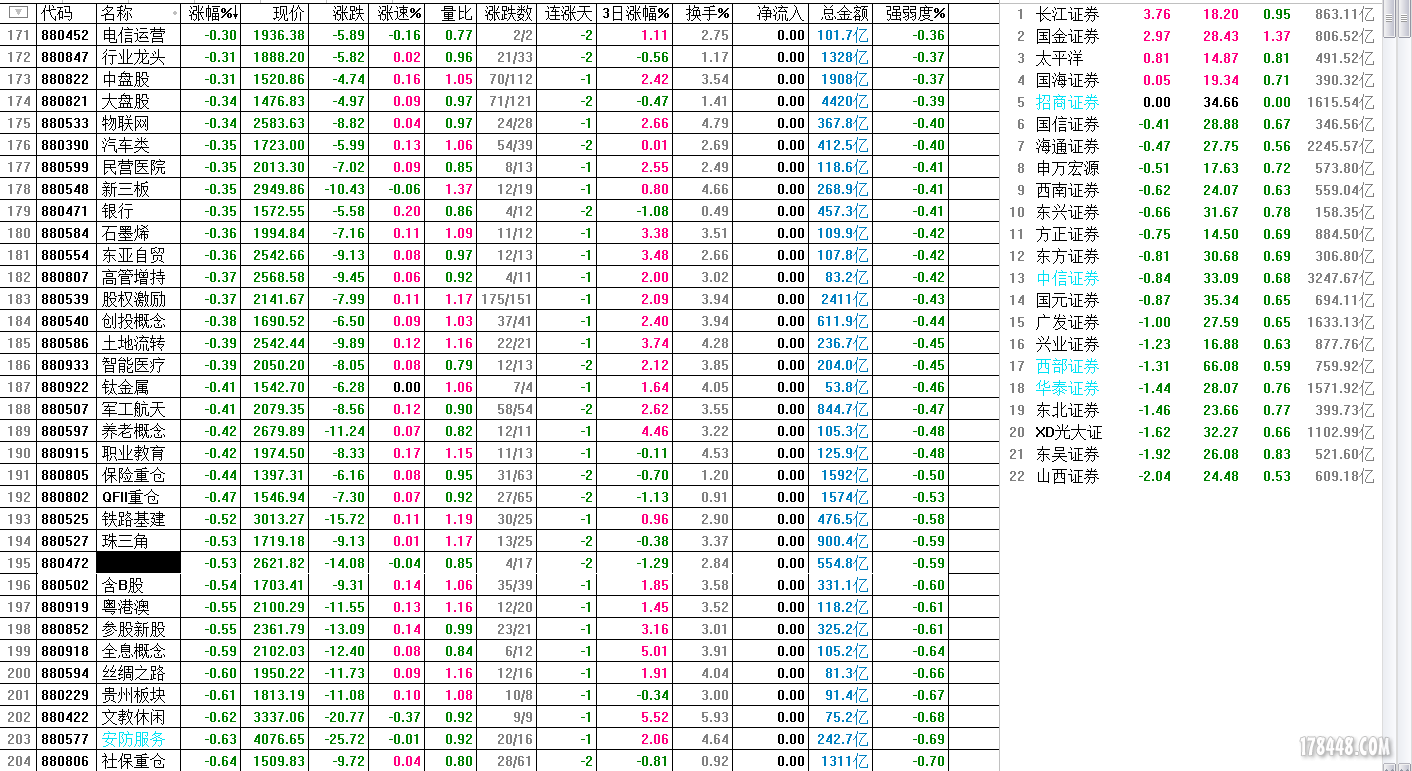1412x771 pixels.
Task: Select the 职业教育 sector name
Action: click(x=133, y=453)
